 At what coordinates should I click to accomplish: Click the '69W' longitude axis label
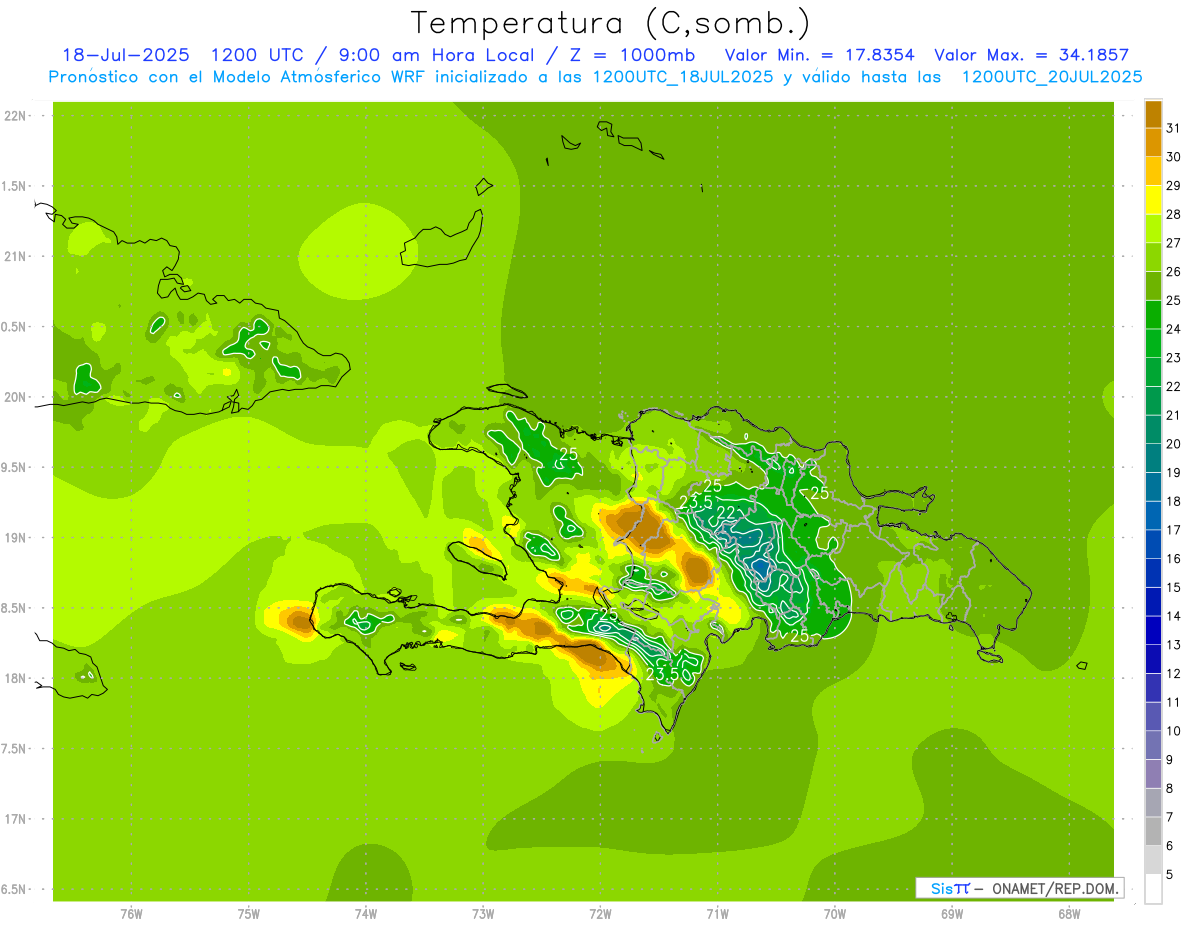[952, 914]
